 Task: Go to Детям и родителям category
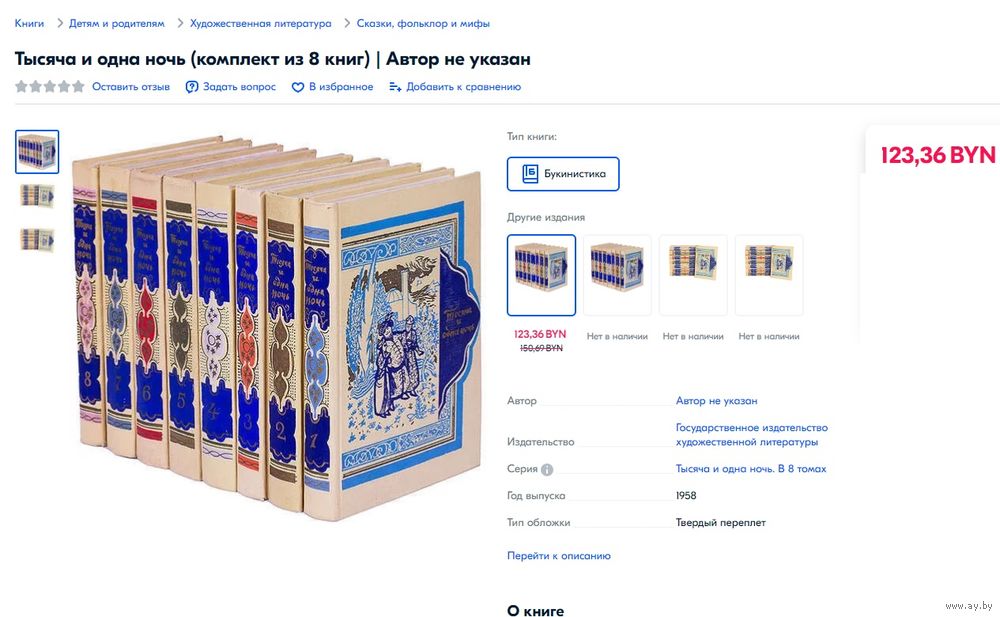117,24
